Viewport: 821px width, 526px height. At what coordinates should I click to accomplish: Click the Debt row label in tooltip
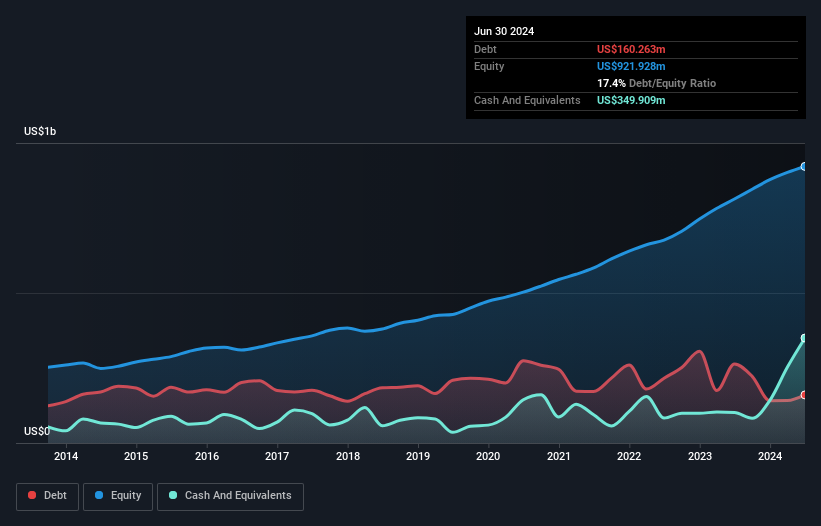(x=485, y=49)
